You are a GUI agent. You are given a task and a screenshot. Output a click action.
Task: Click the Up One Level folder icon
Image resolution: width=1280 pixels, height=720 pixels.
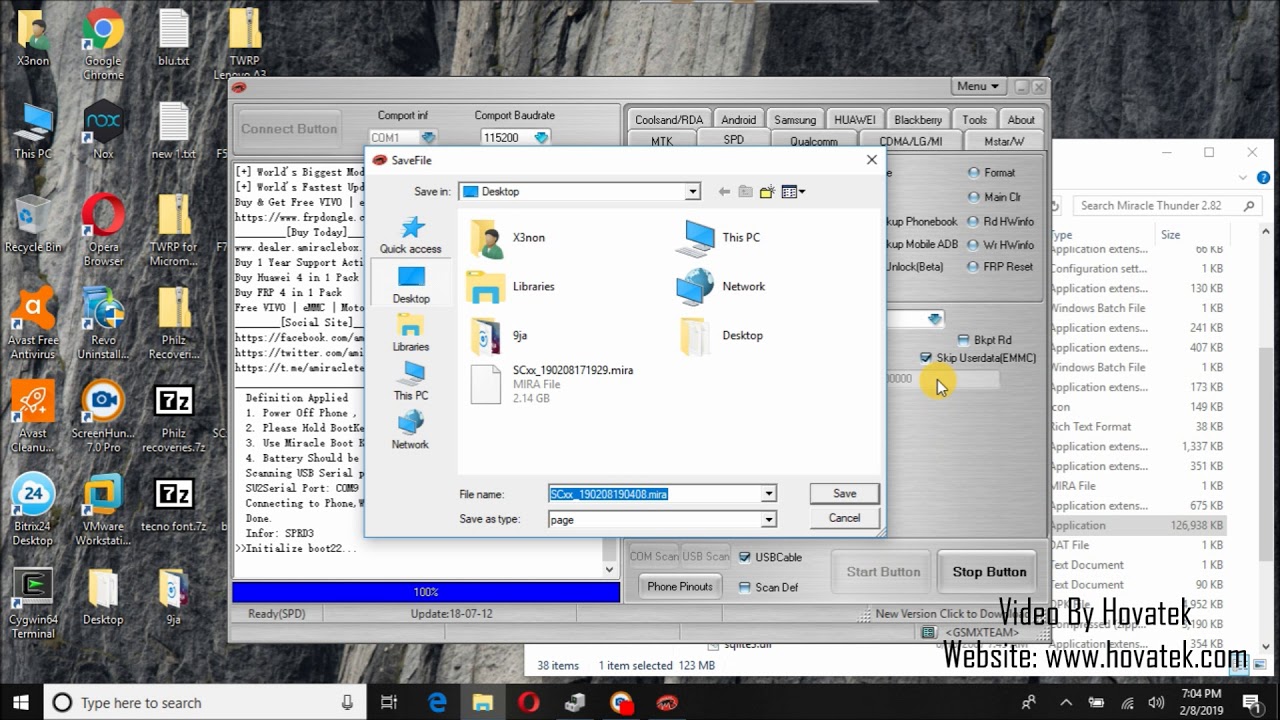745,192
